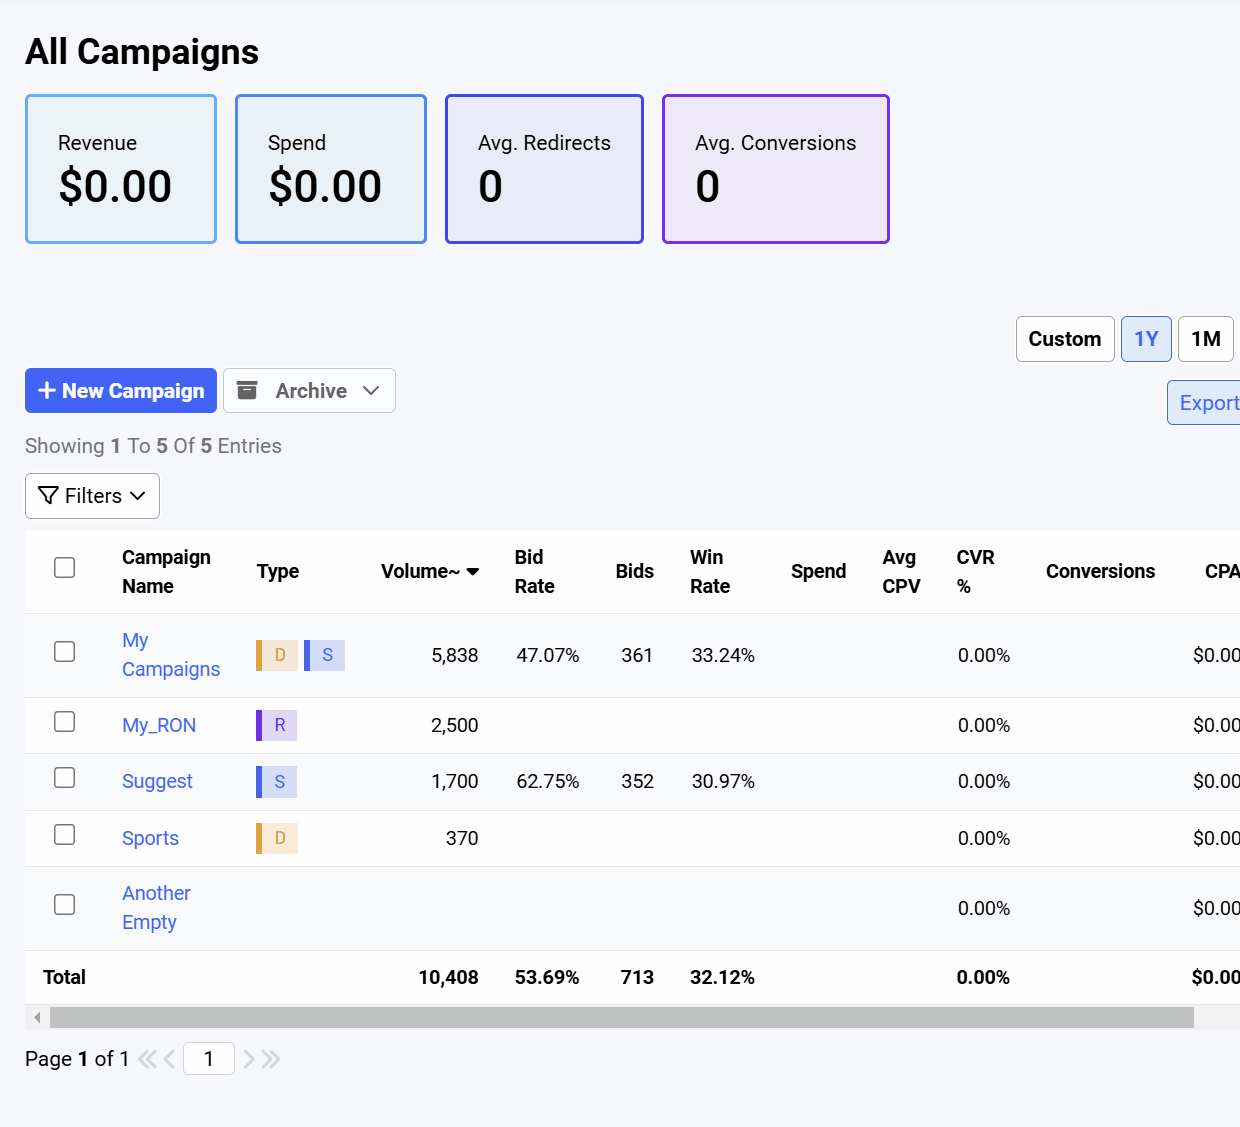
Task: Click the first page double-arrow icon
Action: pyautogui.click(x=147, y=1059)
